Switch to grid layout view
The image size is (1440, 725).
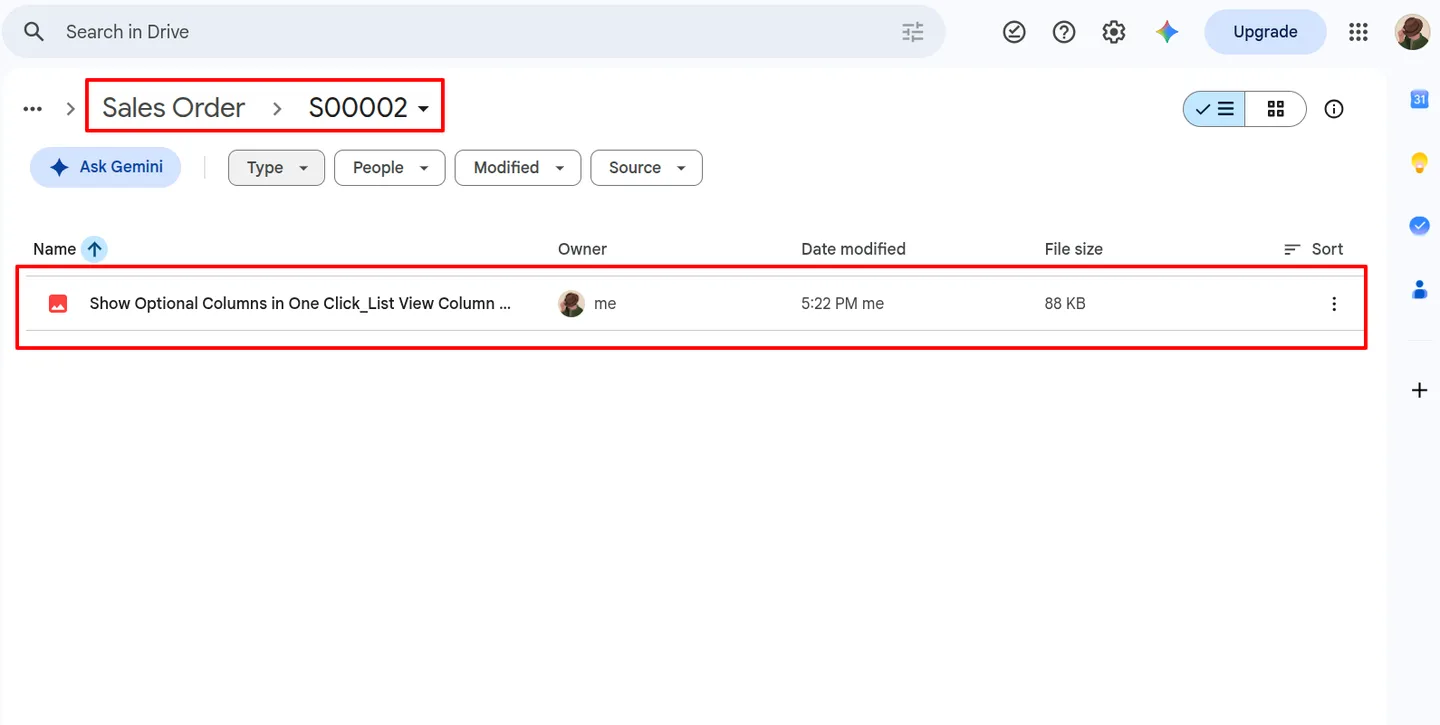[1276, 109]
